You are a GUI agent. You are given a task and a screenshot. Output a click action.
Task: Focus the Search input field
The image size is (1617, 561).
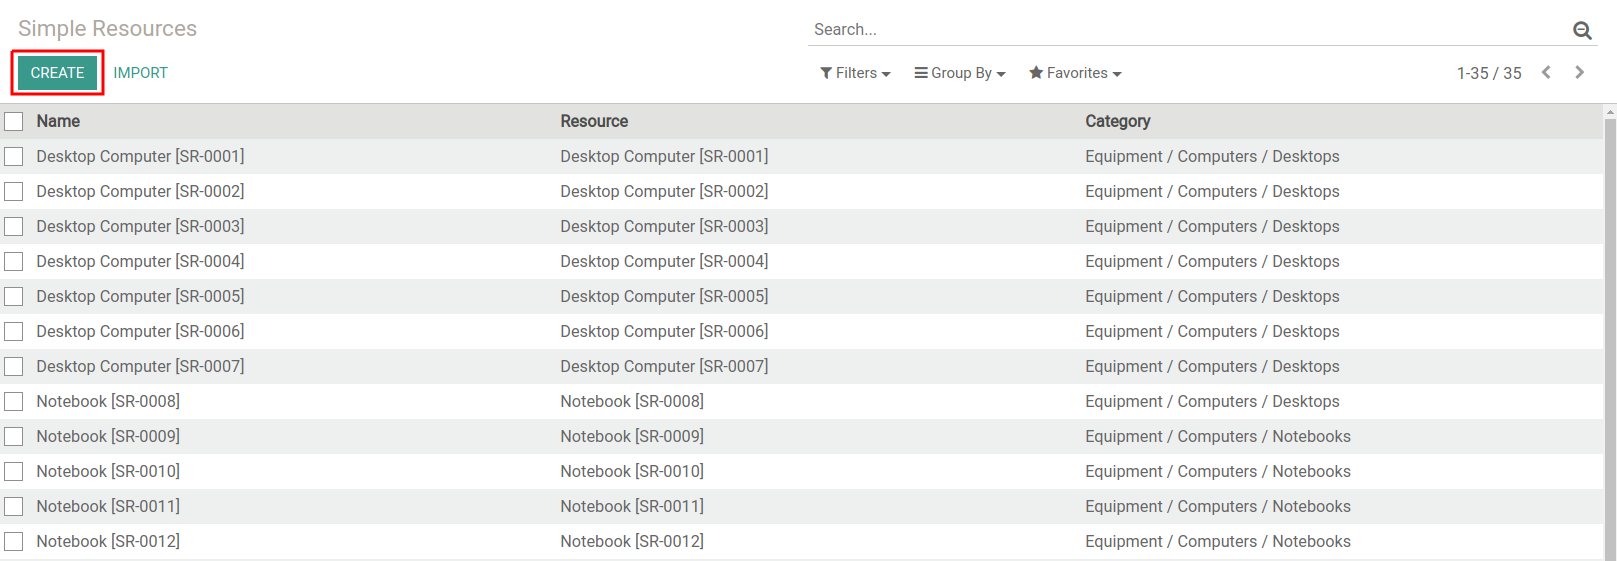coord(1180,30)
